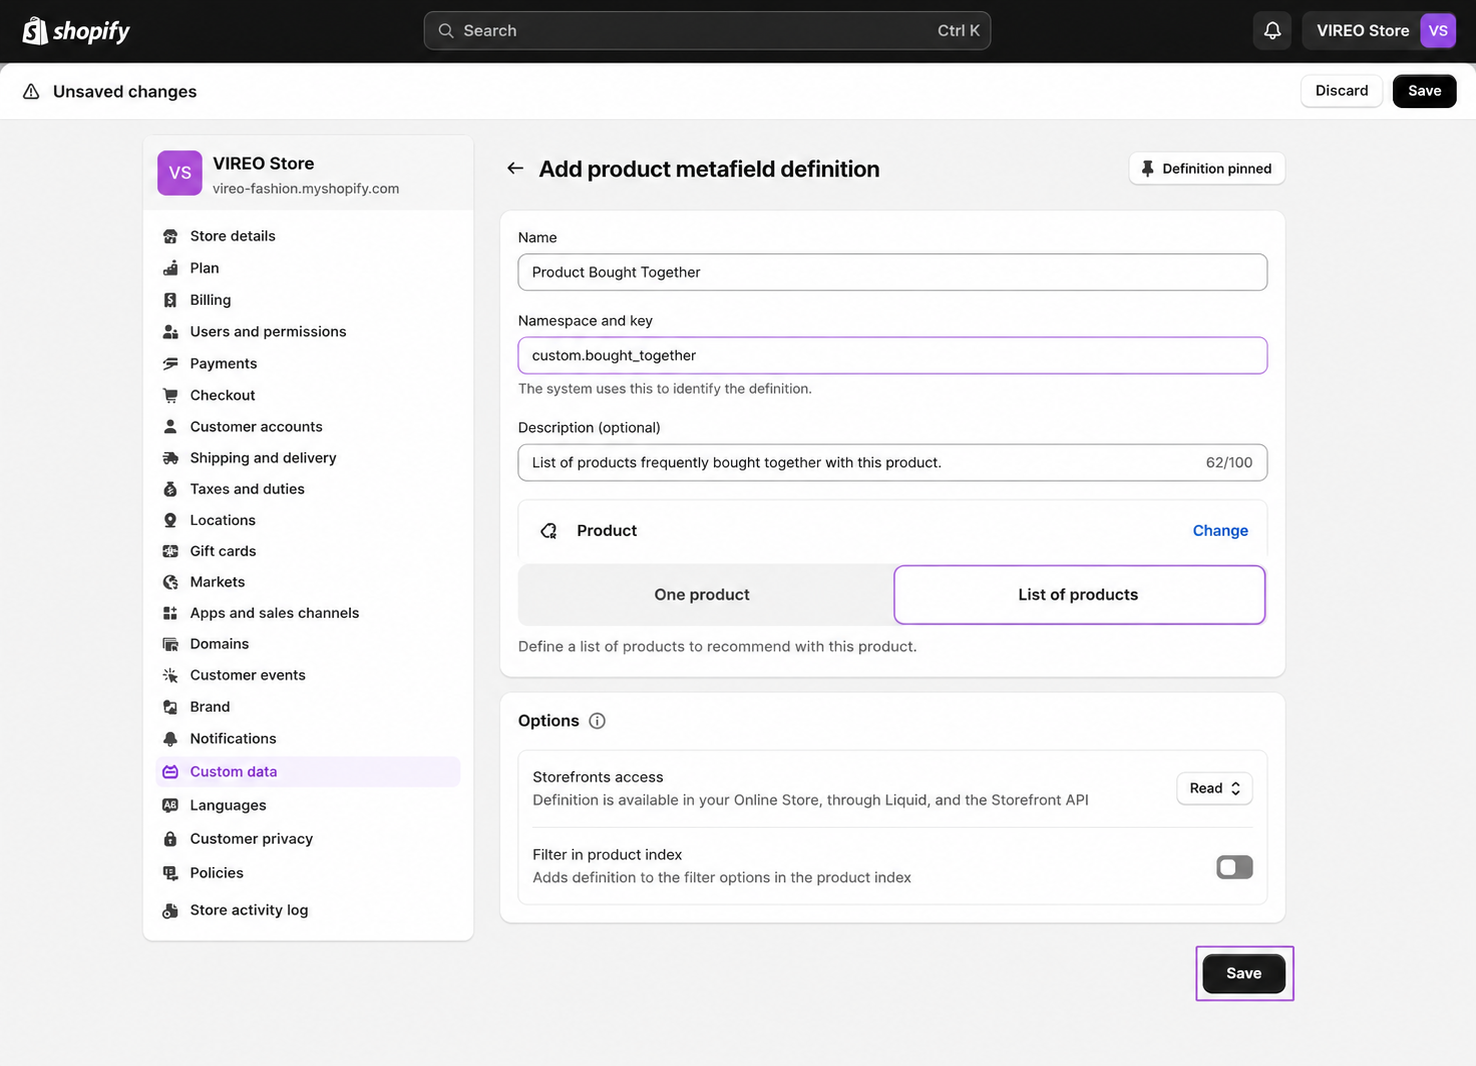Click the Locations pin icon

170,520
